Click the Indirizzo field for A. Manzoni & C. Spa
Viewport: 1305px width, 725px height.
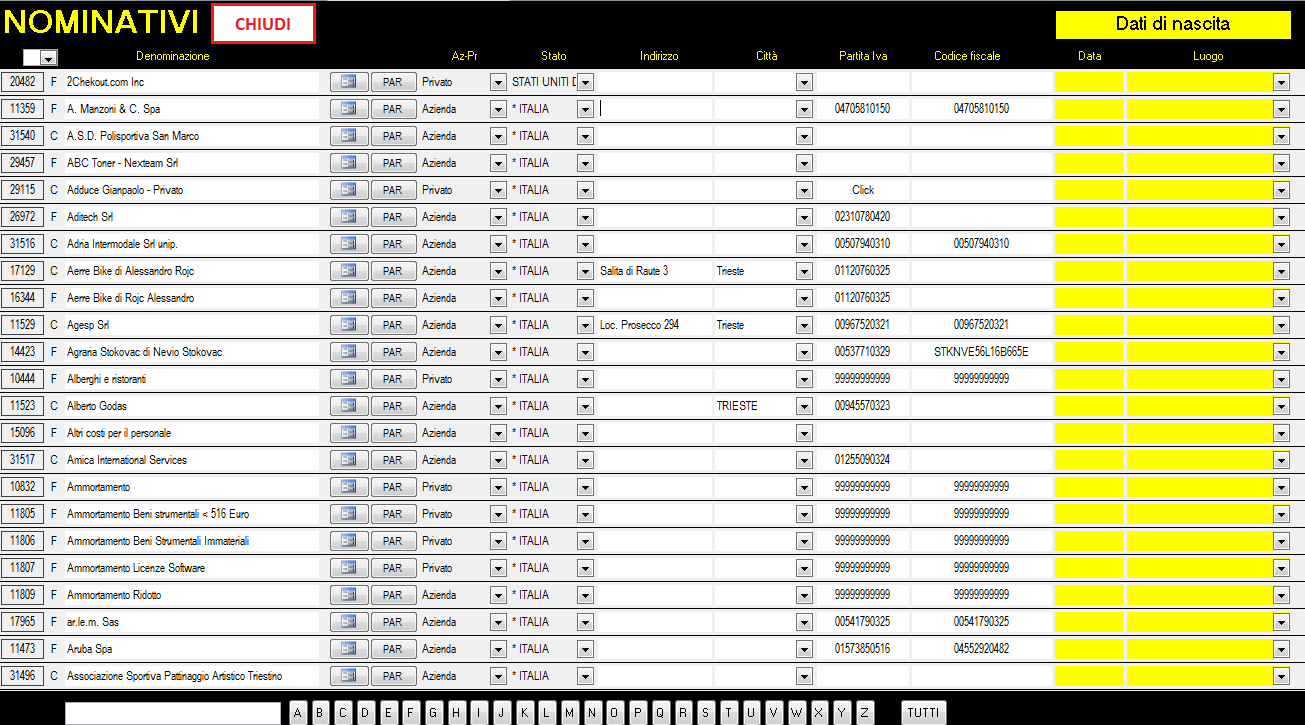coord(654,109)
